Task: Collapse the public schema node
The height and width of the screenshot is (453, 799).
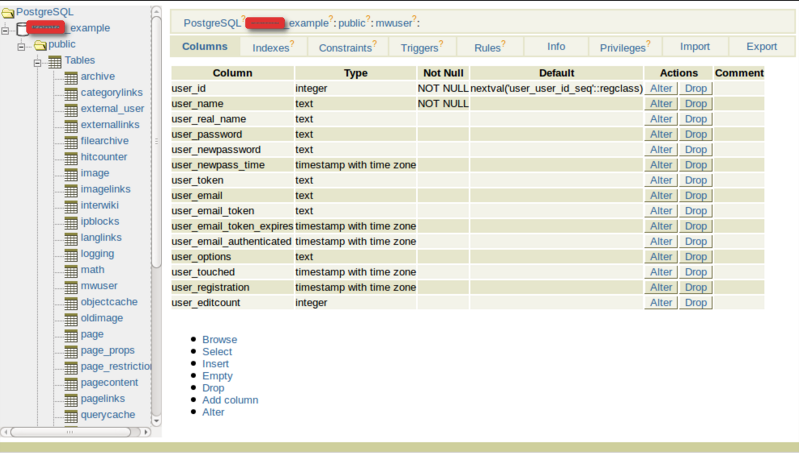Action: point(23,45)
